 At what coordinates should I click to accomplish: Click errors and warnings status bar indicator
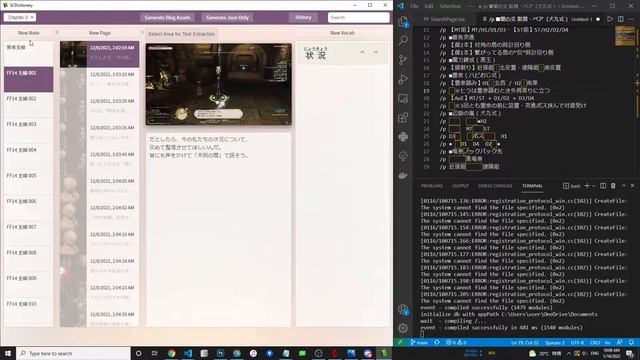pyautogui.click(x=457, y=342)
